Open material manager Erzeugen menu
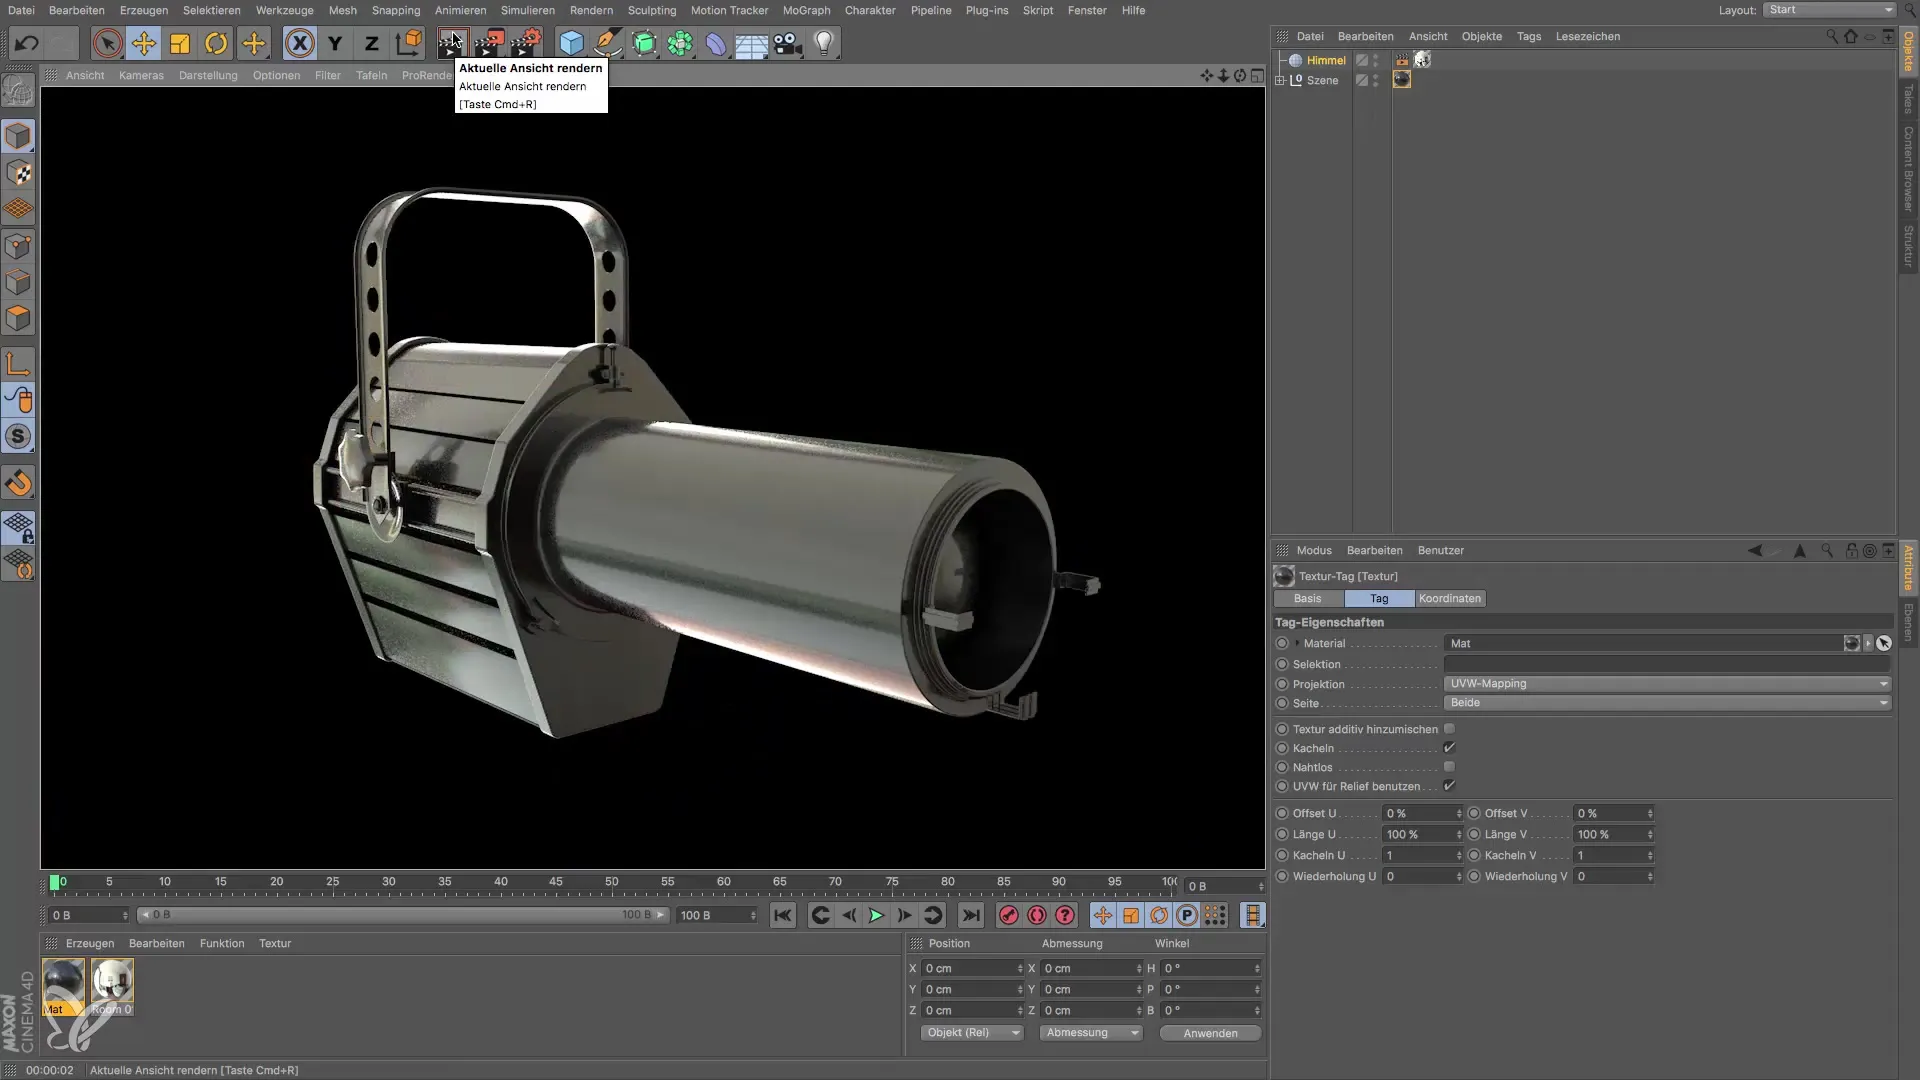 [90, 943]
